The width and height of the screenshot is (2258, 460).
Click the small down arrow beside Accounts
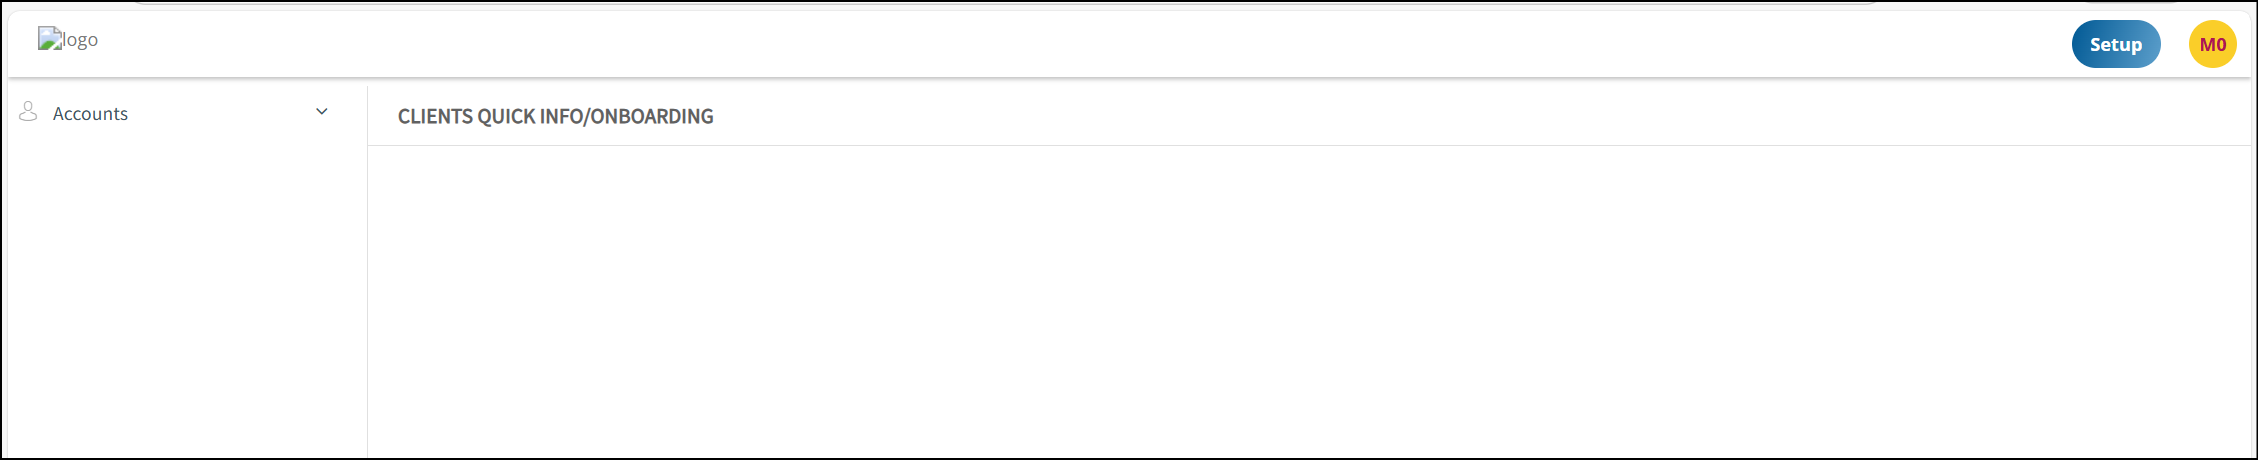(x=322, y=111)
